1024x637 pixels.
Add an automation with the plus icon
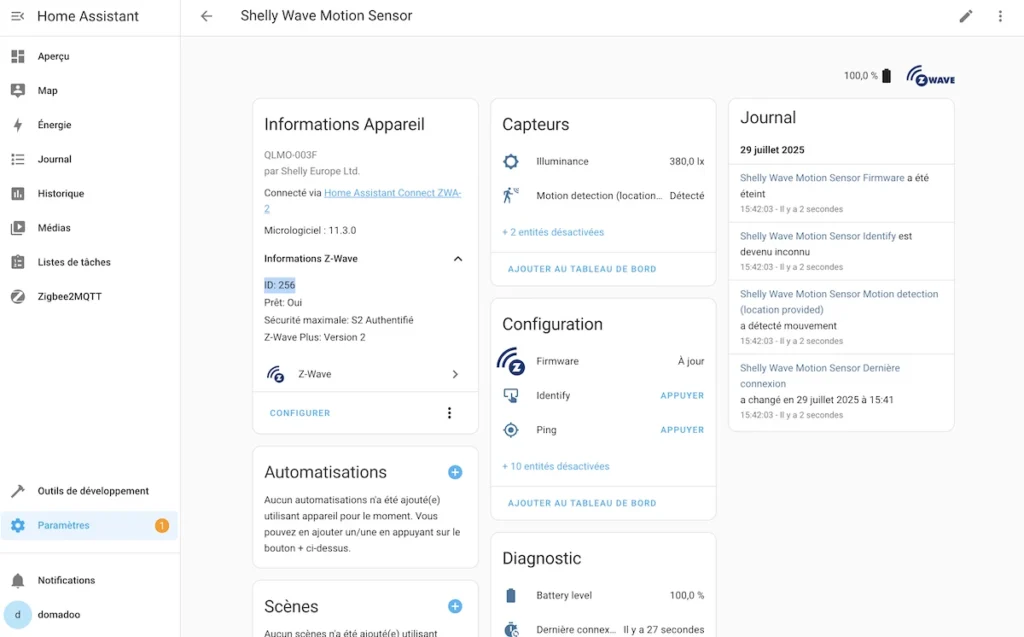(455, 472)
